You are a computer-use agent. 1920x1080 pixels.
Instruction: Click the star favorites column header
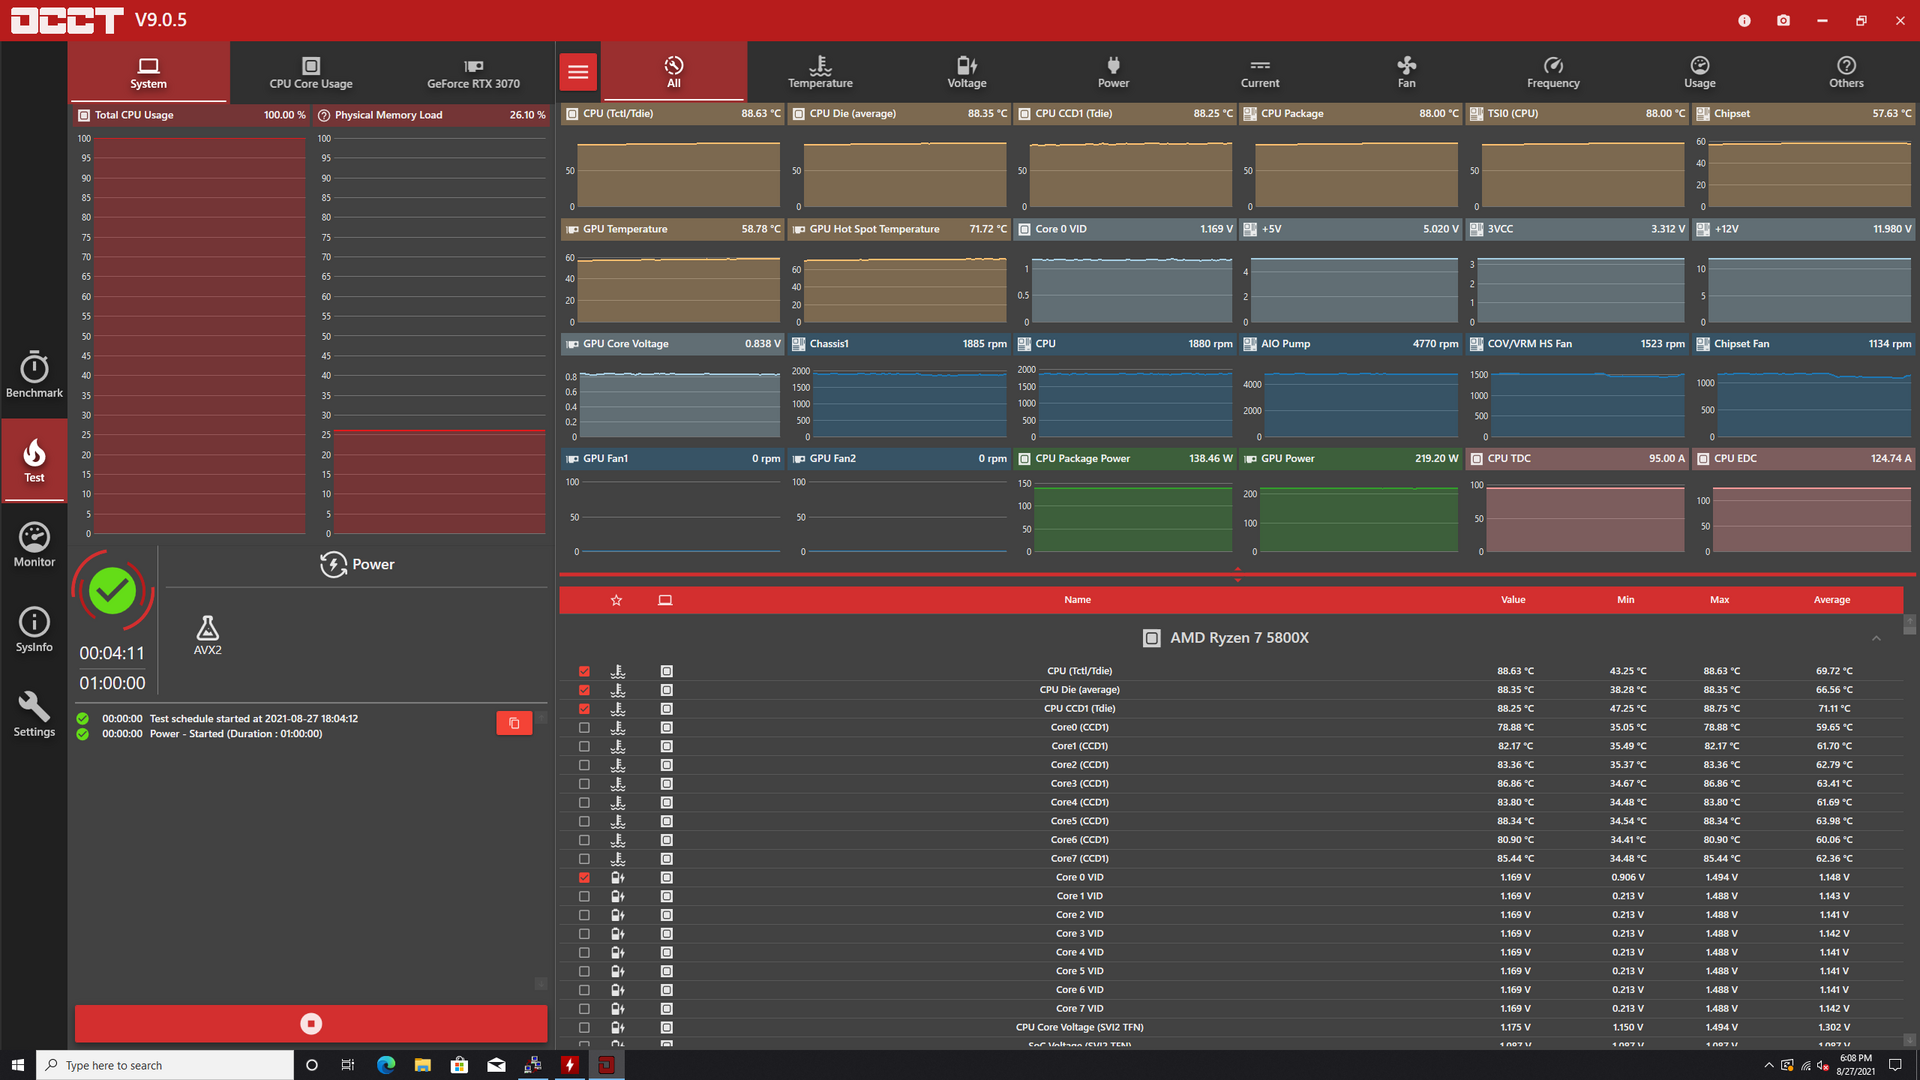pyautogui.click(x=616, y=600)
